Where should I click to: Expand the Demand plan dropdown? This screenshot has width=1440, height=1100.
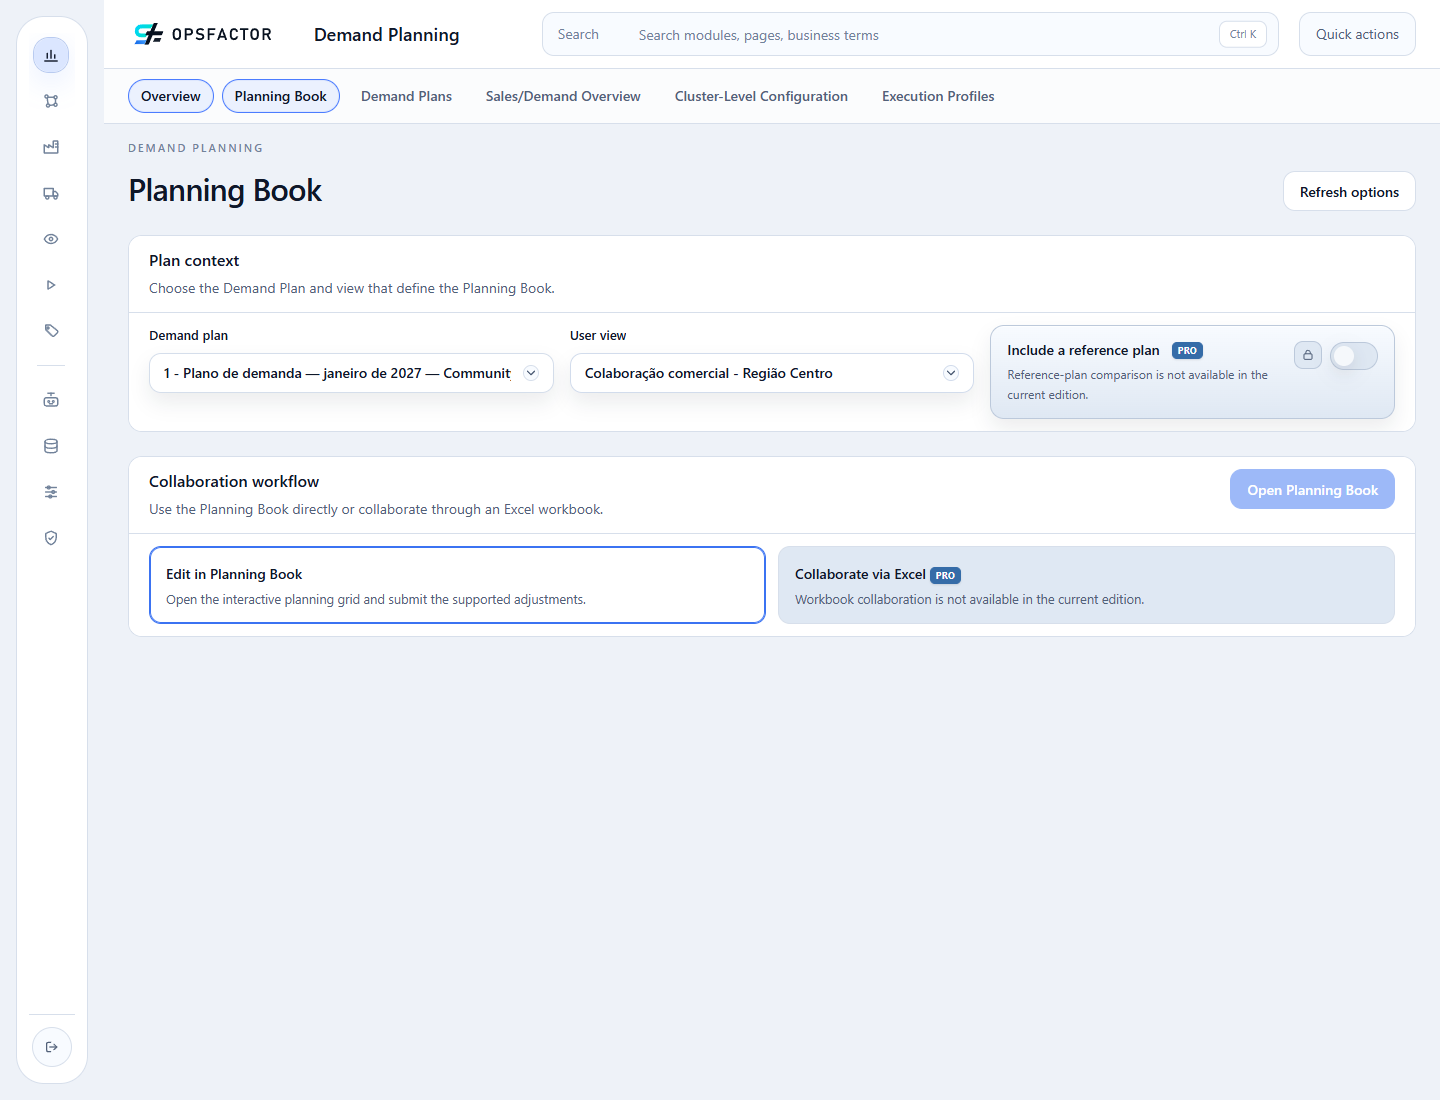(351, 373)
